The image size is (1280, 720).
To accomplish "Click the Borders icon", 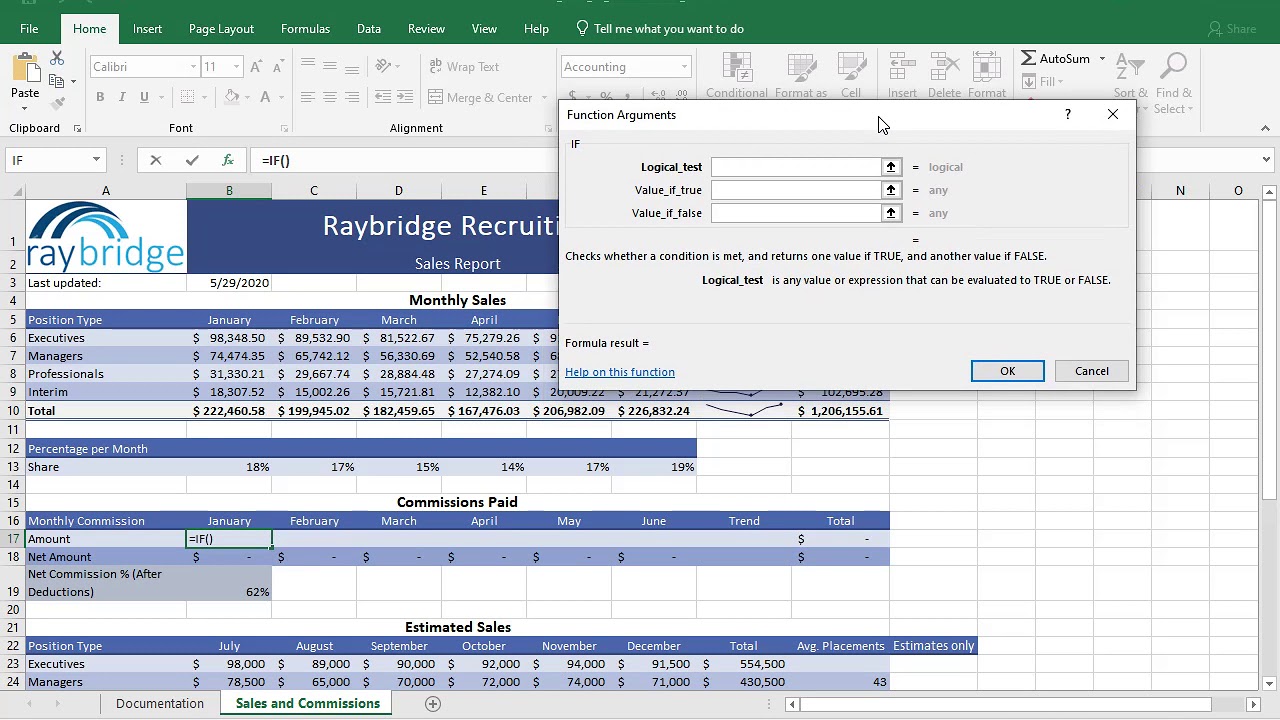I will (x=187, y=97).
